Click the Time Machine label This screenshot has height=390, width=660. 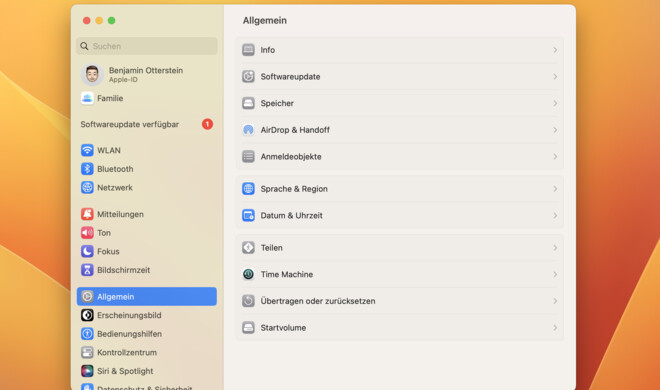tap(287, 274)
